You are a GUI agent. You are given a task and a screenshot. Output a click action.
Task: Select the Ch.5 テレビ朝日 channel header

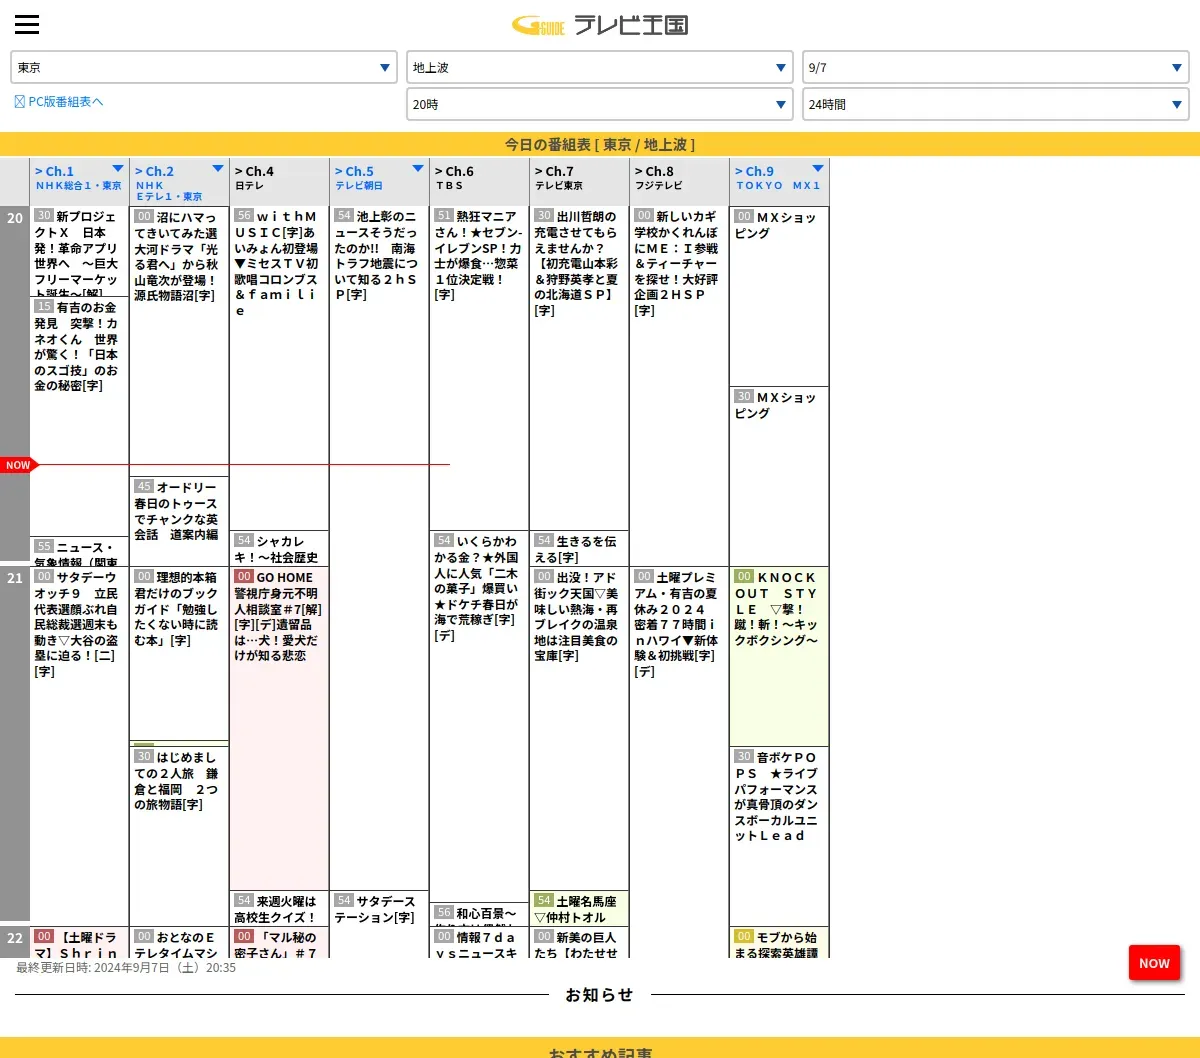click(x=379, y=181)
